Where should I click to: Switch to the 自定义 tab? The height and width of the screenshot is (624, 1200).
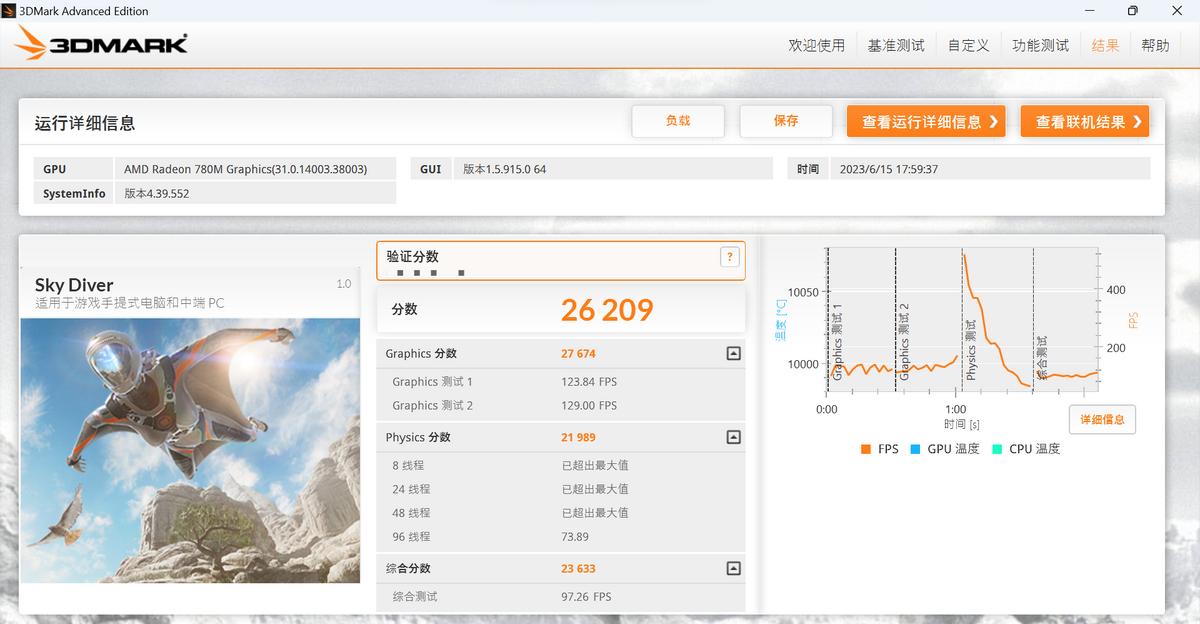coord(967,45)
